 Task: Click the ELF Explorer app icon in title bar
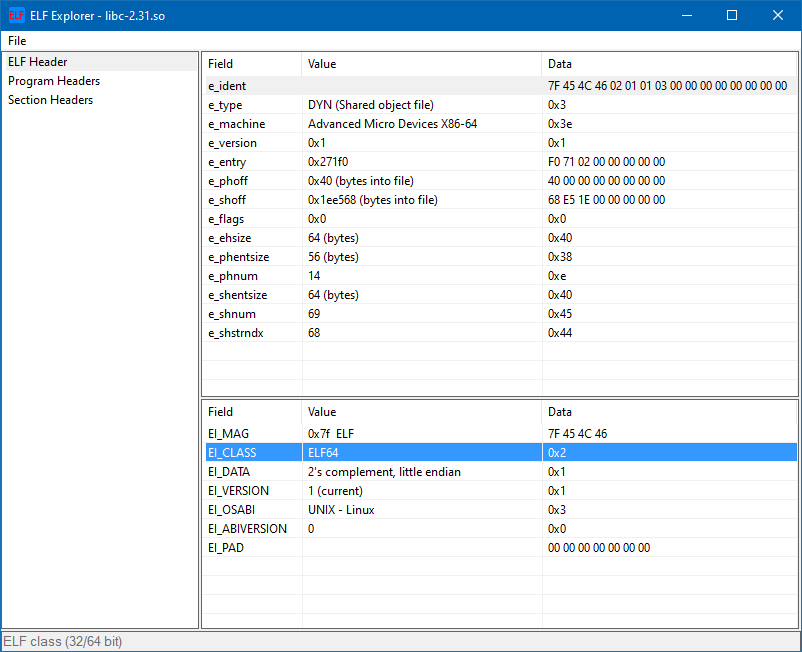click(x=16, y=15)
